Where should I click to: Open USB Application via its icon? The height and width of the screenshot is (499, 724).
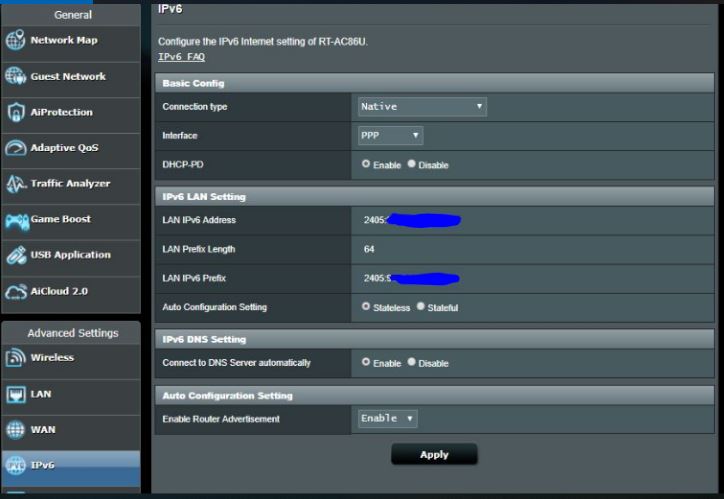pos(16,256)
